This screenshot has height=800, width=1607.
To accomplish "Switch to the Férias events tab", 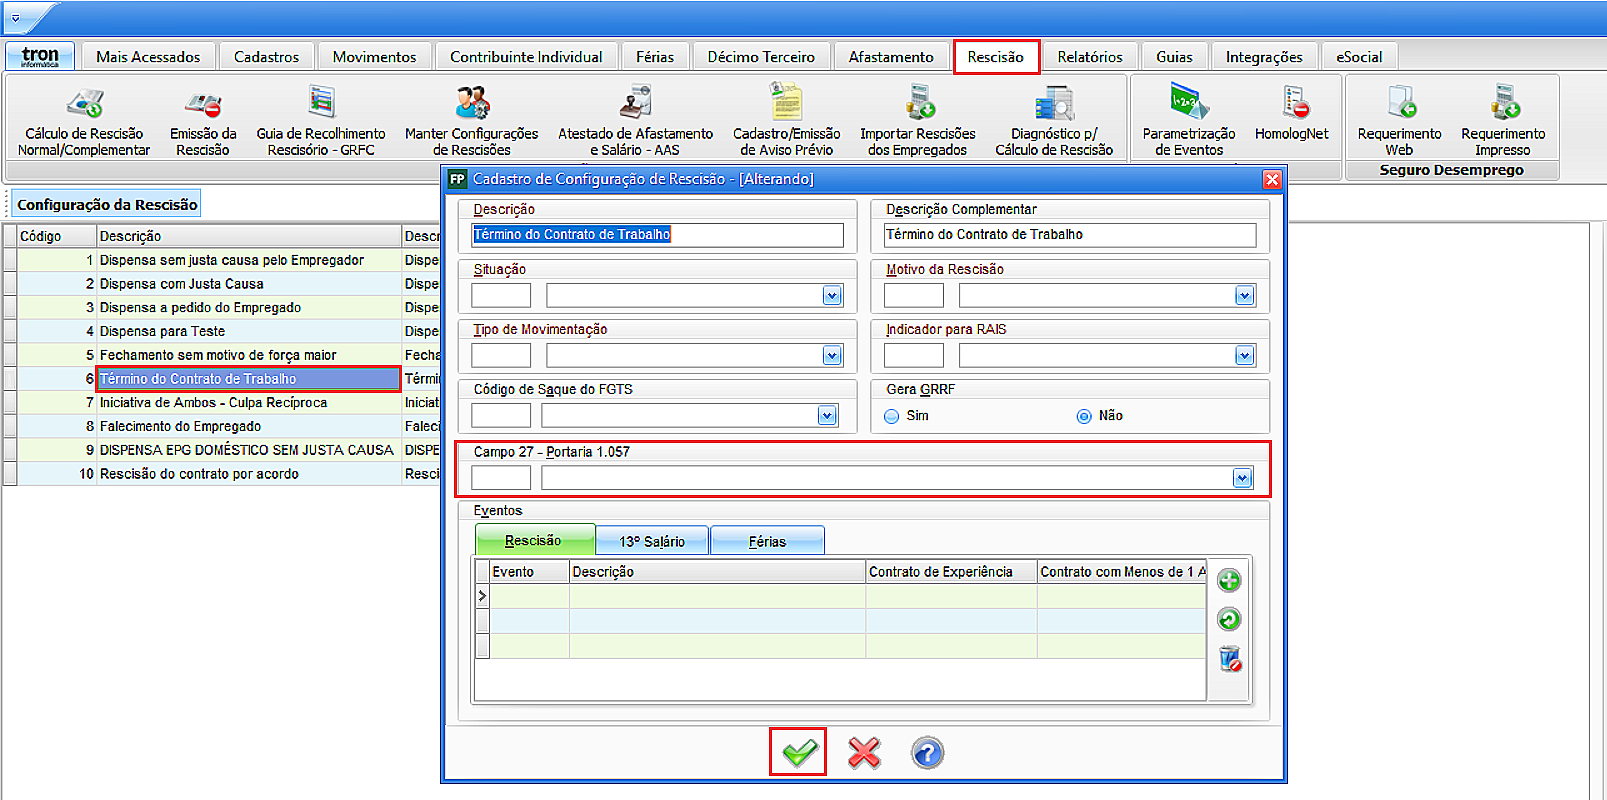I will tap(767, 541).
